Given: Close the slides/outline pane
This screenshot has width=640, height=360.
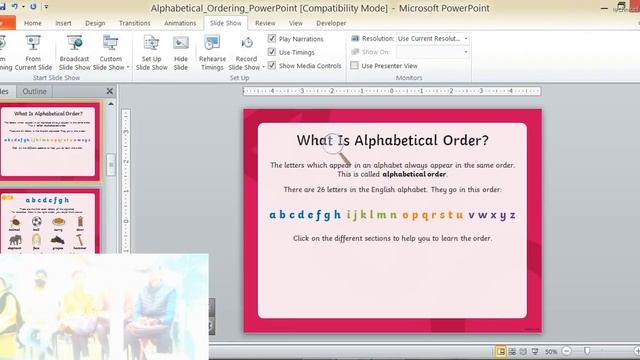Looking at the screenshot, I should pyautogui.click(x=109, y=91).
